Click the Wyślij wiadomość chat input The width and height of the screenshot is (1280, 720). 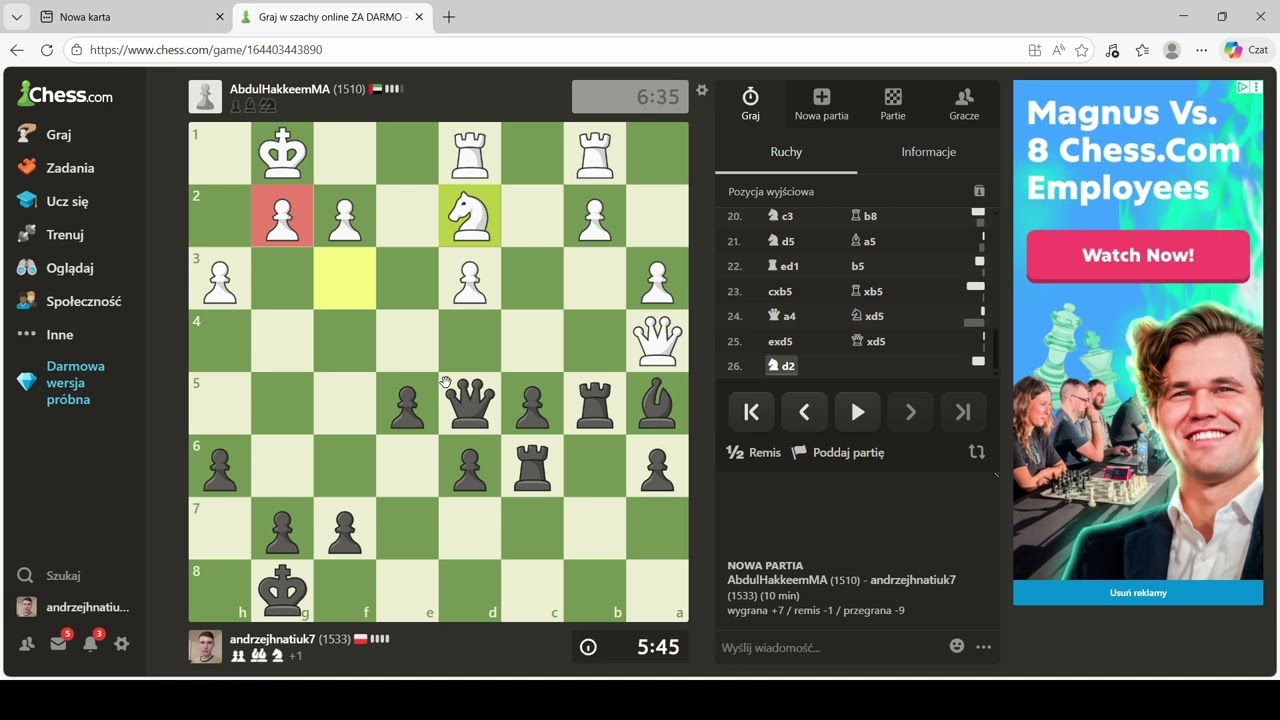828,647
